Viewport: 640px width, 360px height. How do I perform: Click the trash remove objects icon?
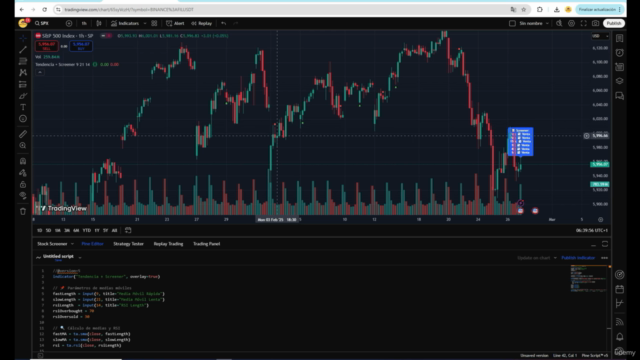[x=23, y=211]
